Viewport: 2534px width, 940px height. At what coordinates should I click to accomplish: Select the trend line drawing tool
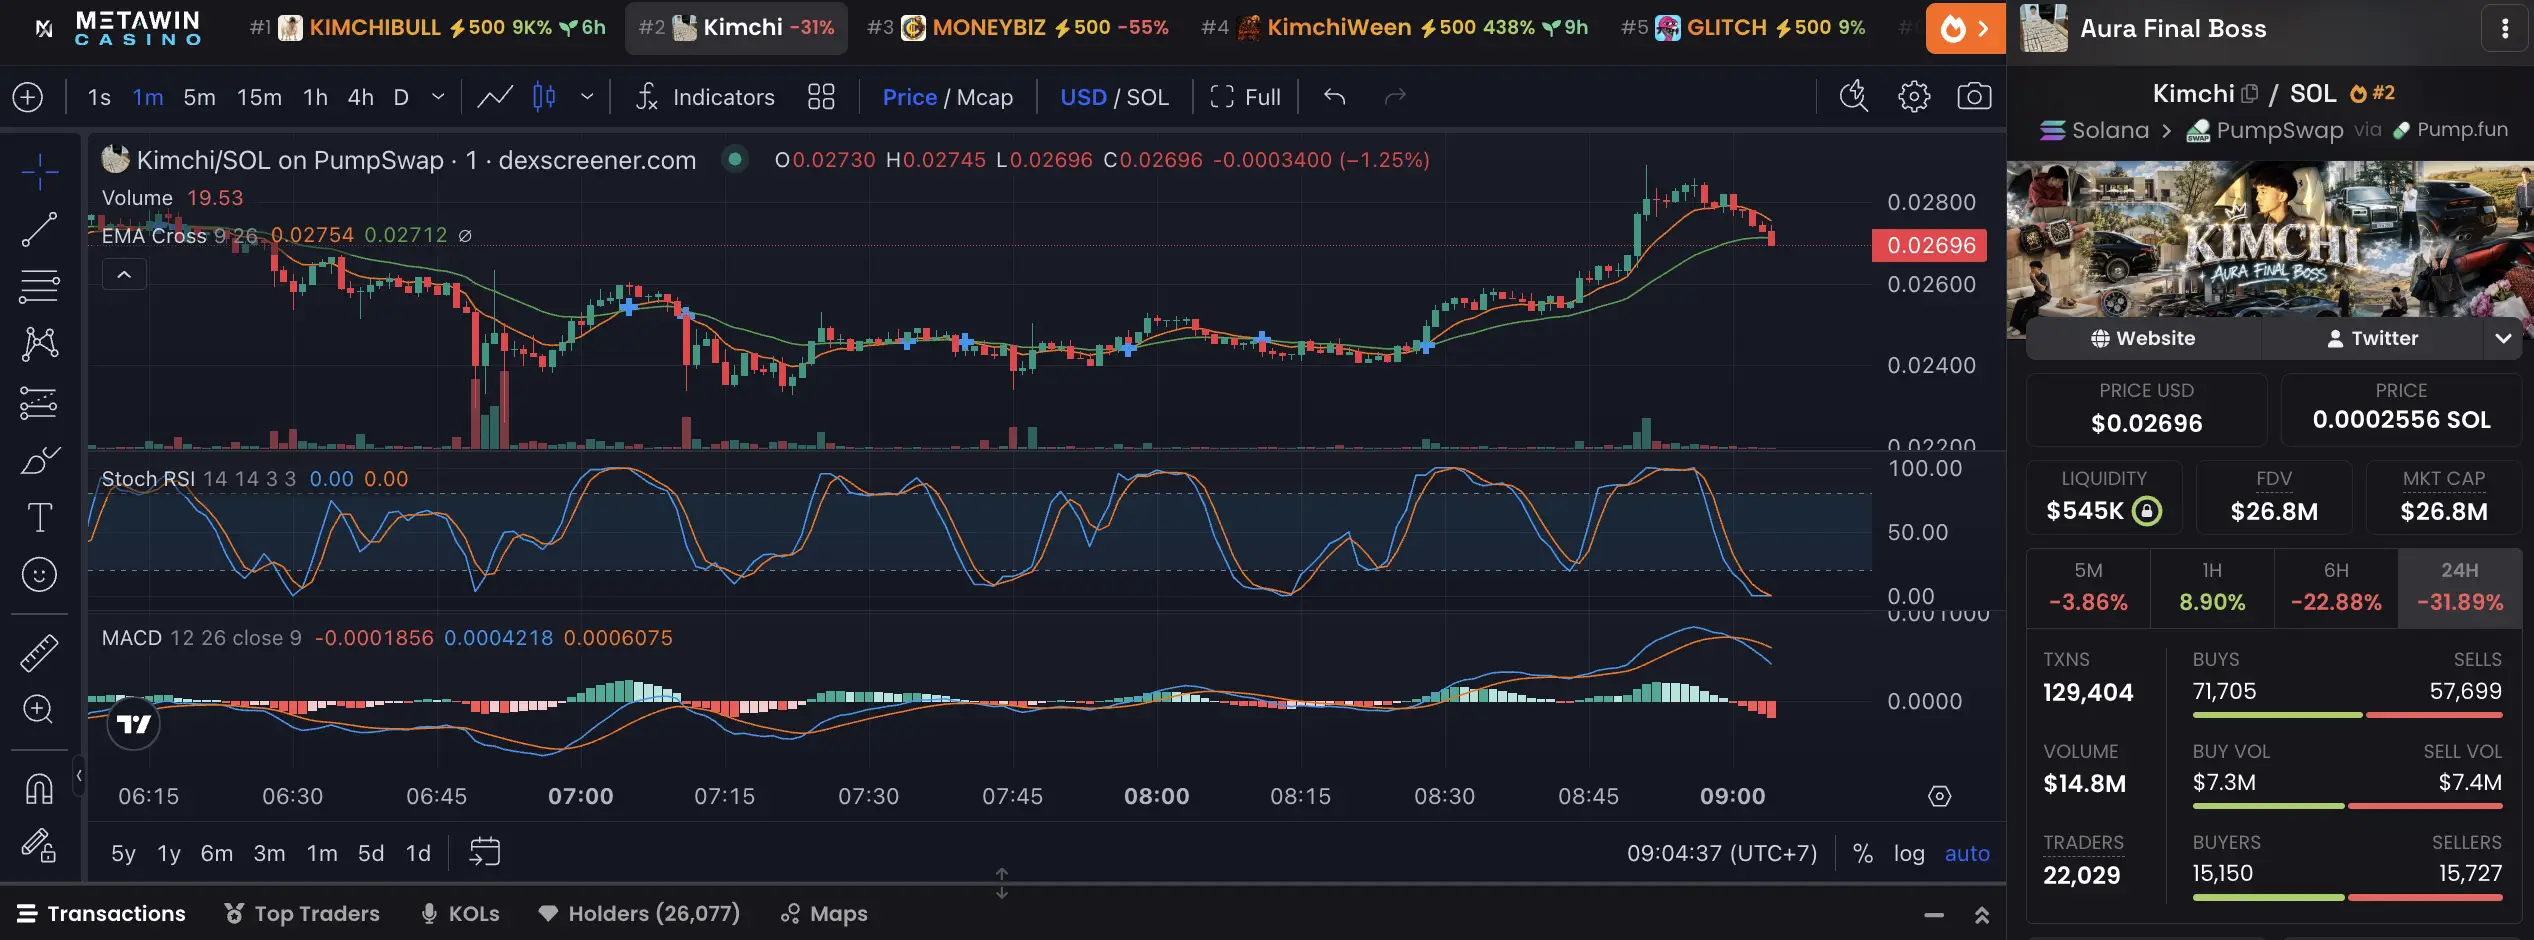pyautogui.click(x=40, y=230)
